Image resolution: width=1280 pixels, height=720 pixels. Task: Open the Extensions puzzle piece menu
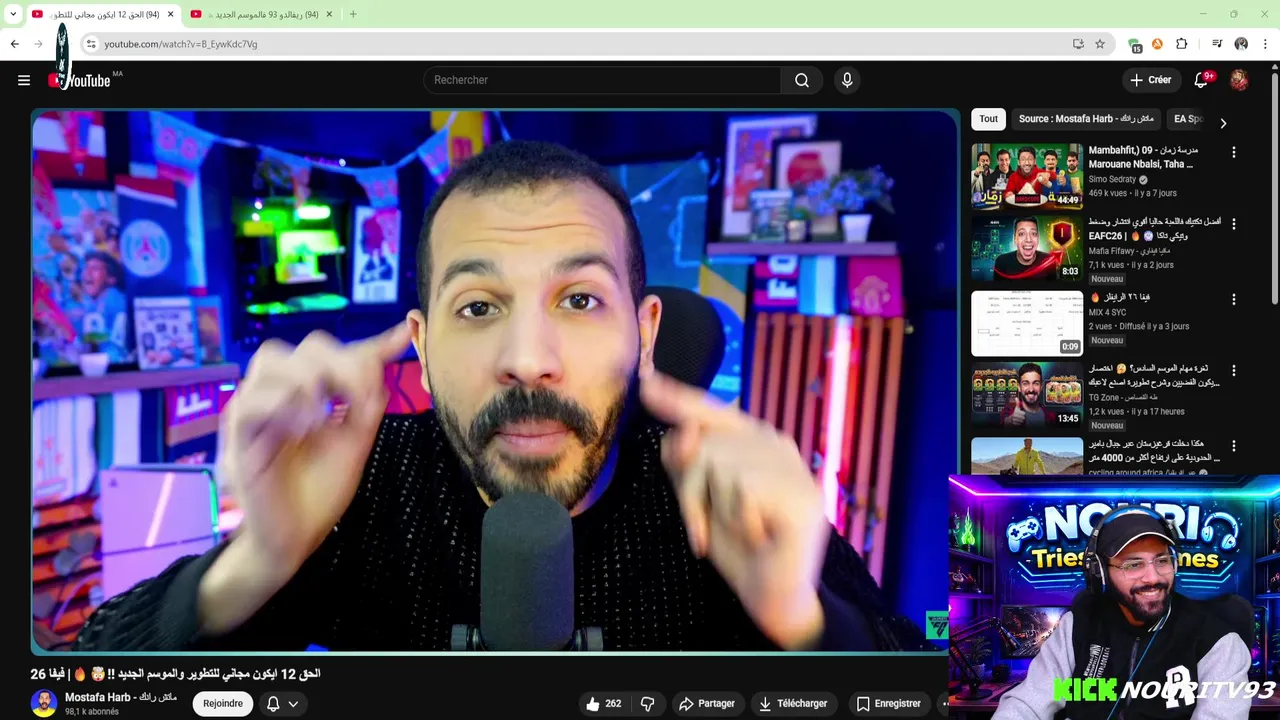click(x=1181, y=44)
